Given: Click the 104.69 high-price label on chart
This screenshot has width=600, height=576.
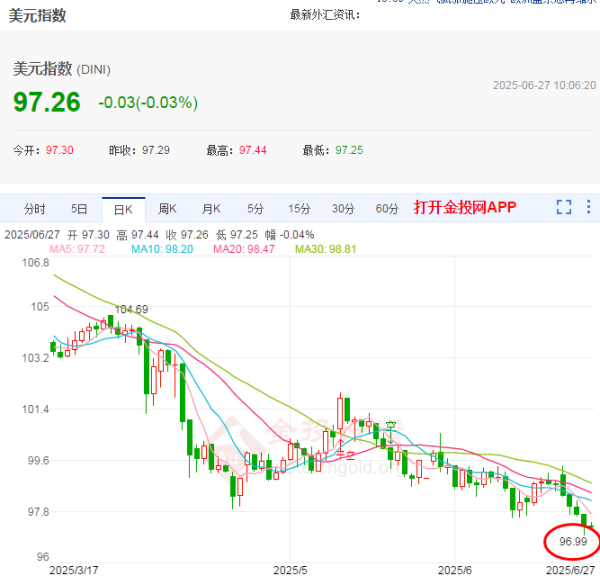Looking at the screenshot, I should [x=132, y=309].
